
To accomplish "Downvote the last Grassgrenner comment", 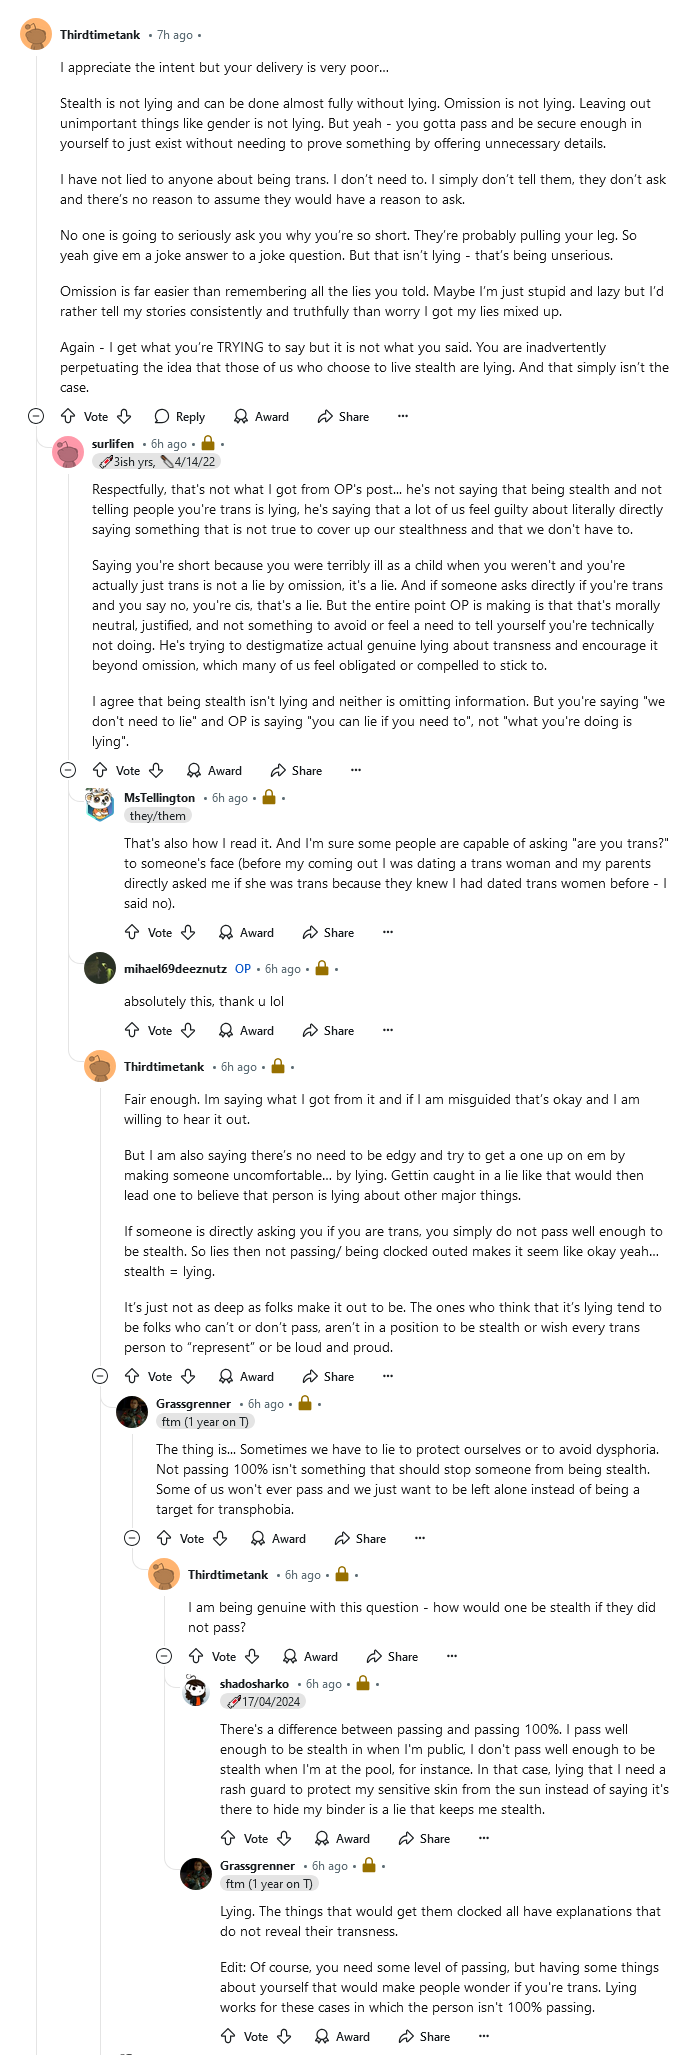I will point(284,2037).
